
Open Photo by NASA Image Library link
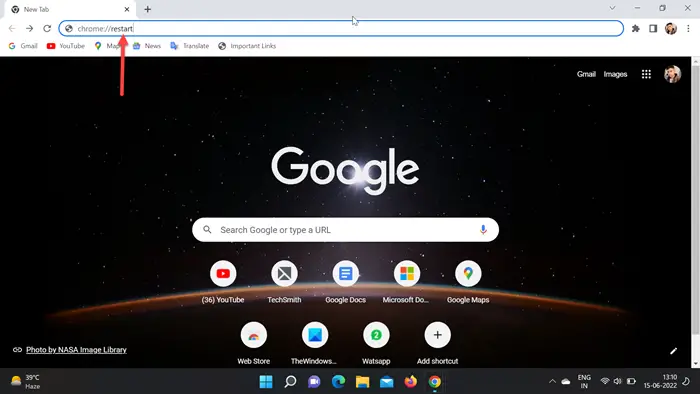[76, 350]
